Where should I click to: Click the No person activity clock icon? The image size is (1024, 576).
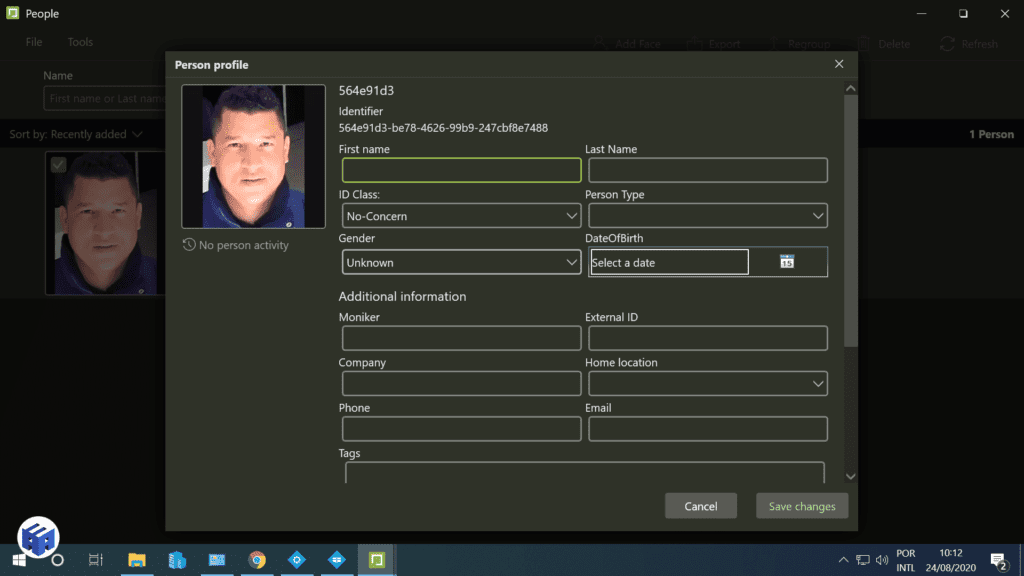pyautogui.click(x=189, y=244)
